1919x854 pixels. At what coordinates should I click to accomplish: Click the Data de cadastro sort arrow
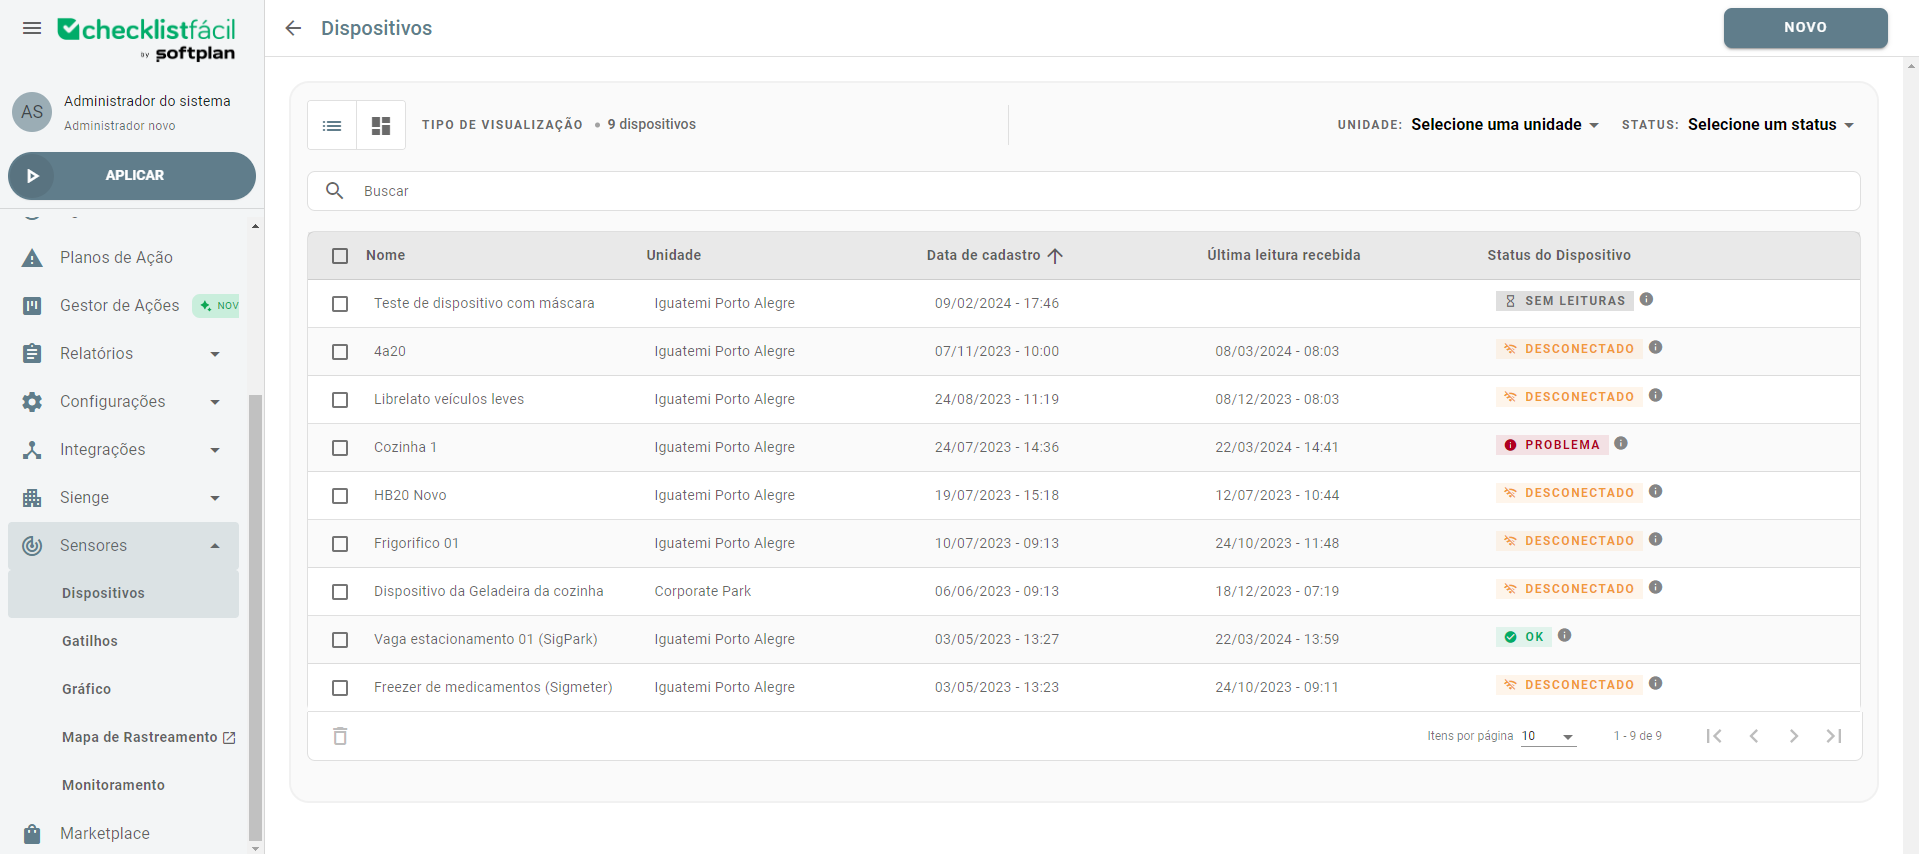pyautogui.click(x=1055, y=255)
